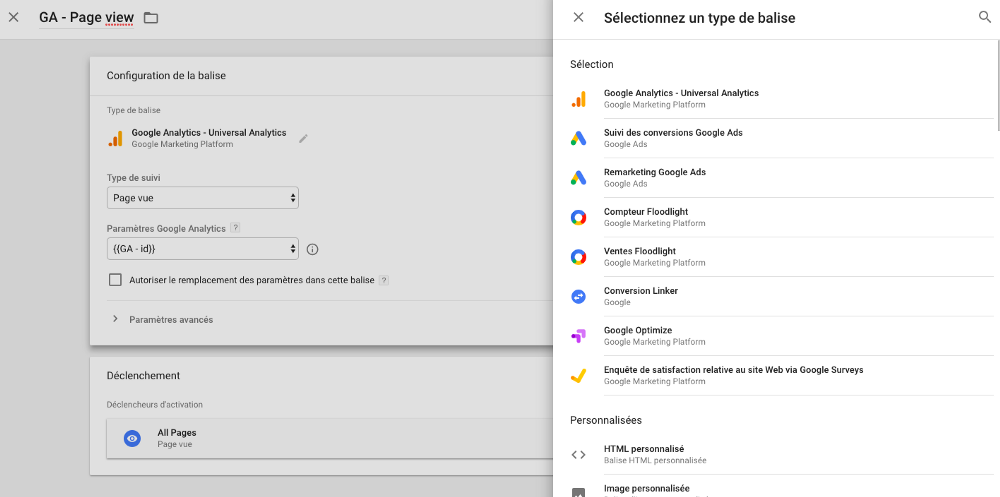Image resolution: width=1000 pixels, height=497 pixels.
Task: Click the purple Google Optimize icon
Action: point(578,336)
